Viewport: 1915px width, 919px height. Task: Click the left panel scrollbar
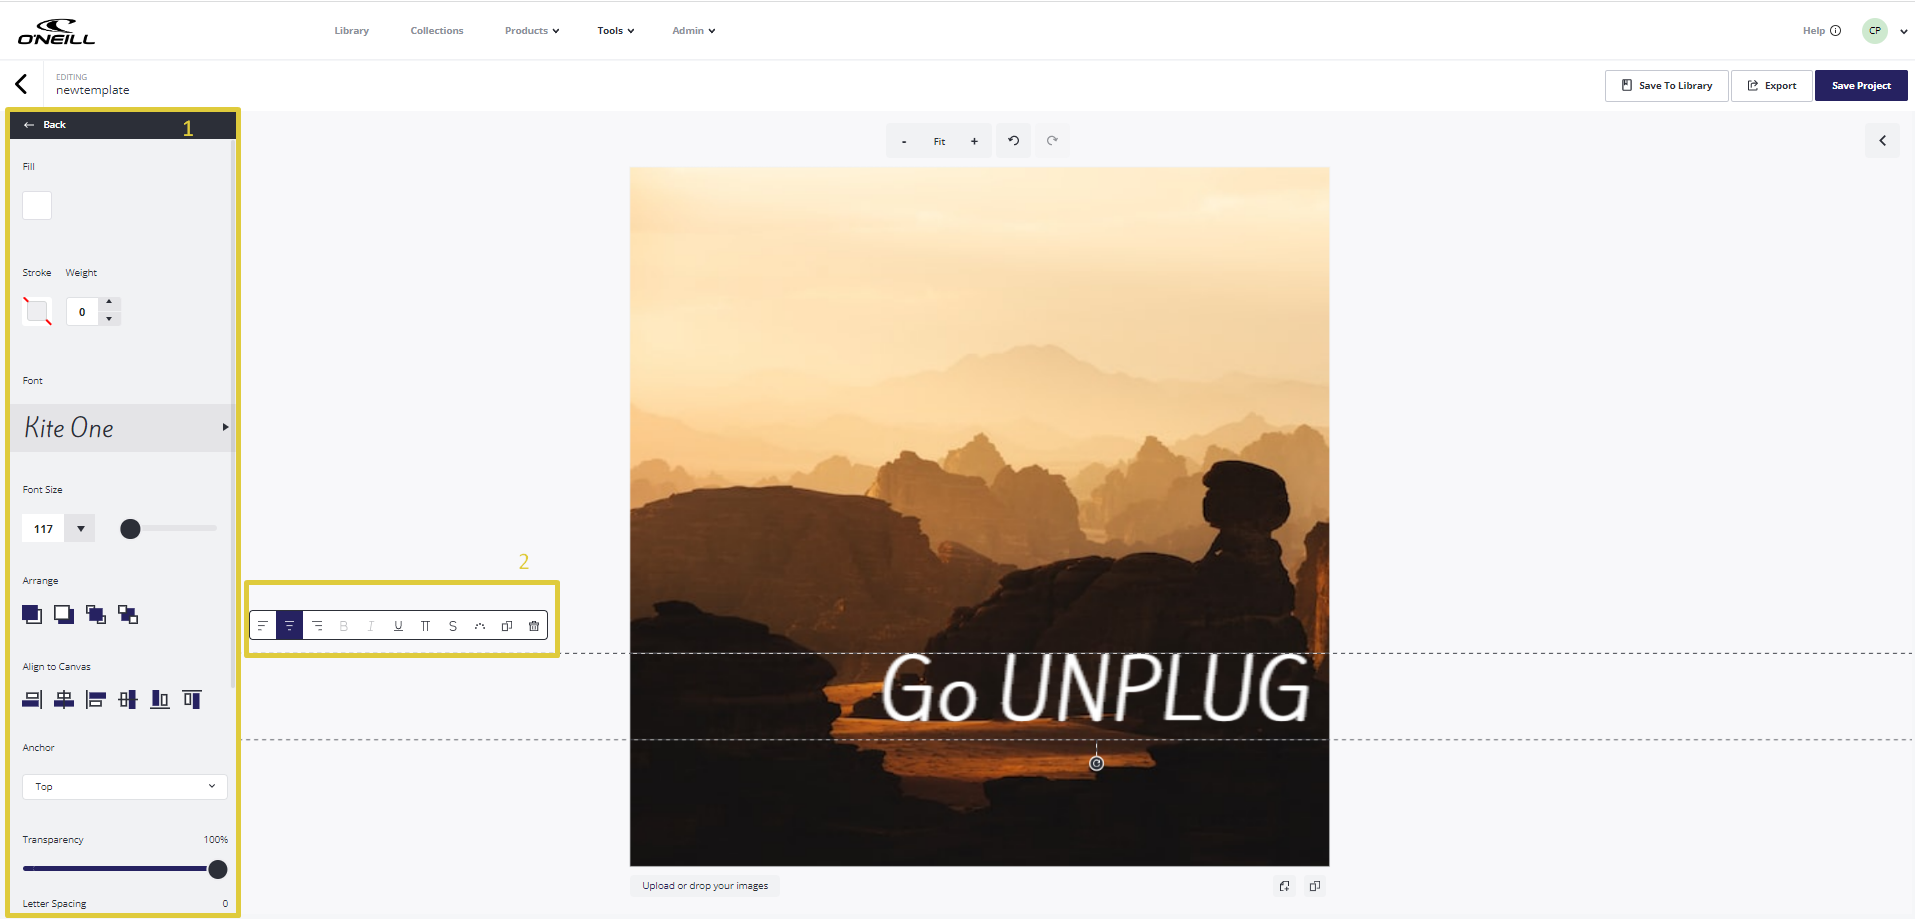pos(234,415)
